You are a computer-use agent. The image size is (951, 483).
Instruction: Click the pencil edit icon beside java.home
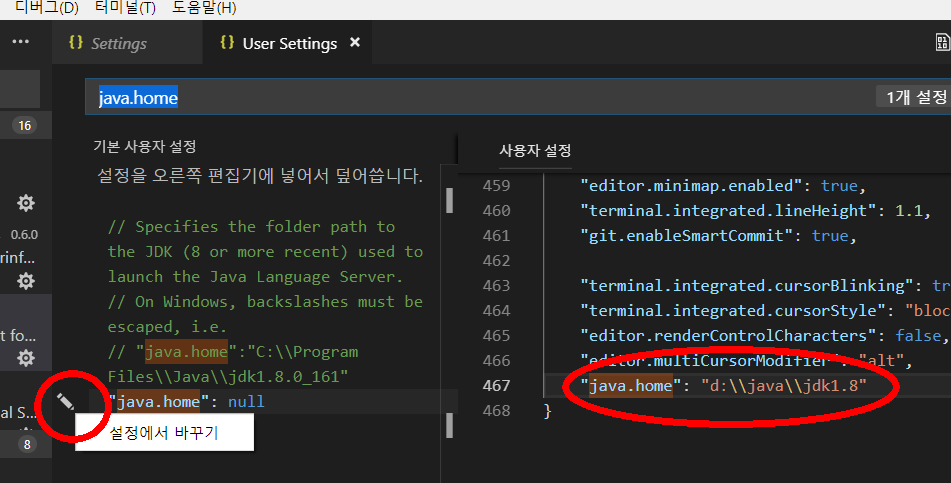66,402
